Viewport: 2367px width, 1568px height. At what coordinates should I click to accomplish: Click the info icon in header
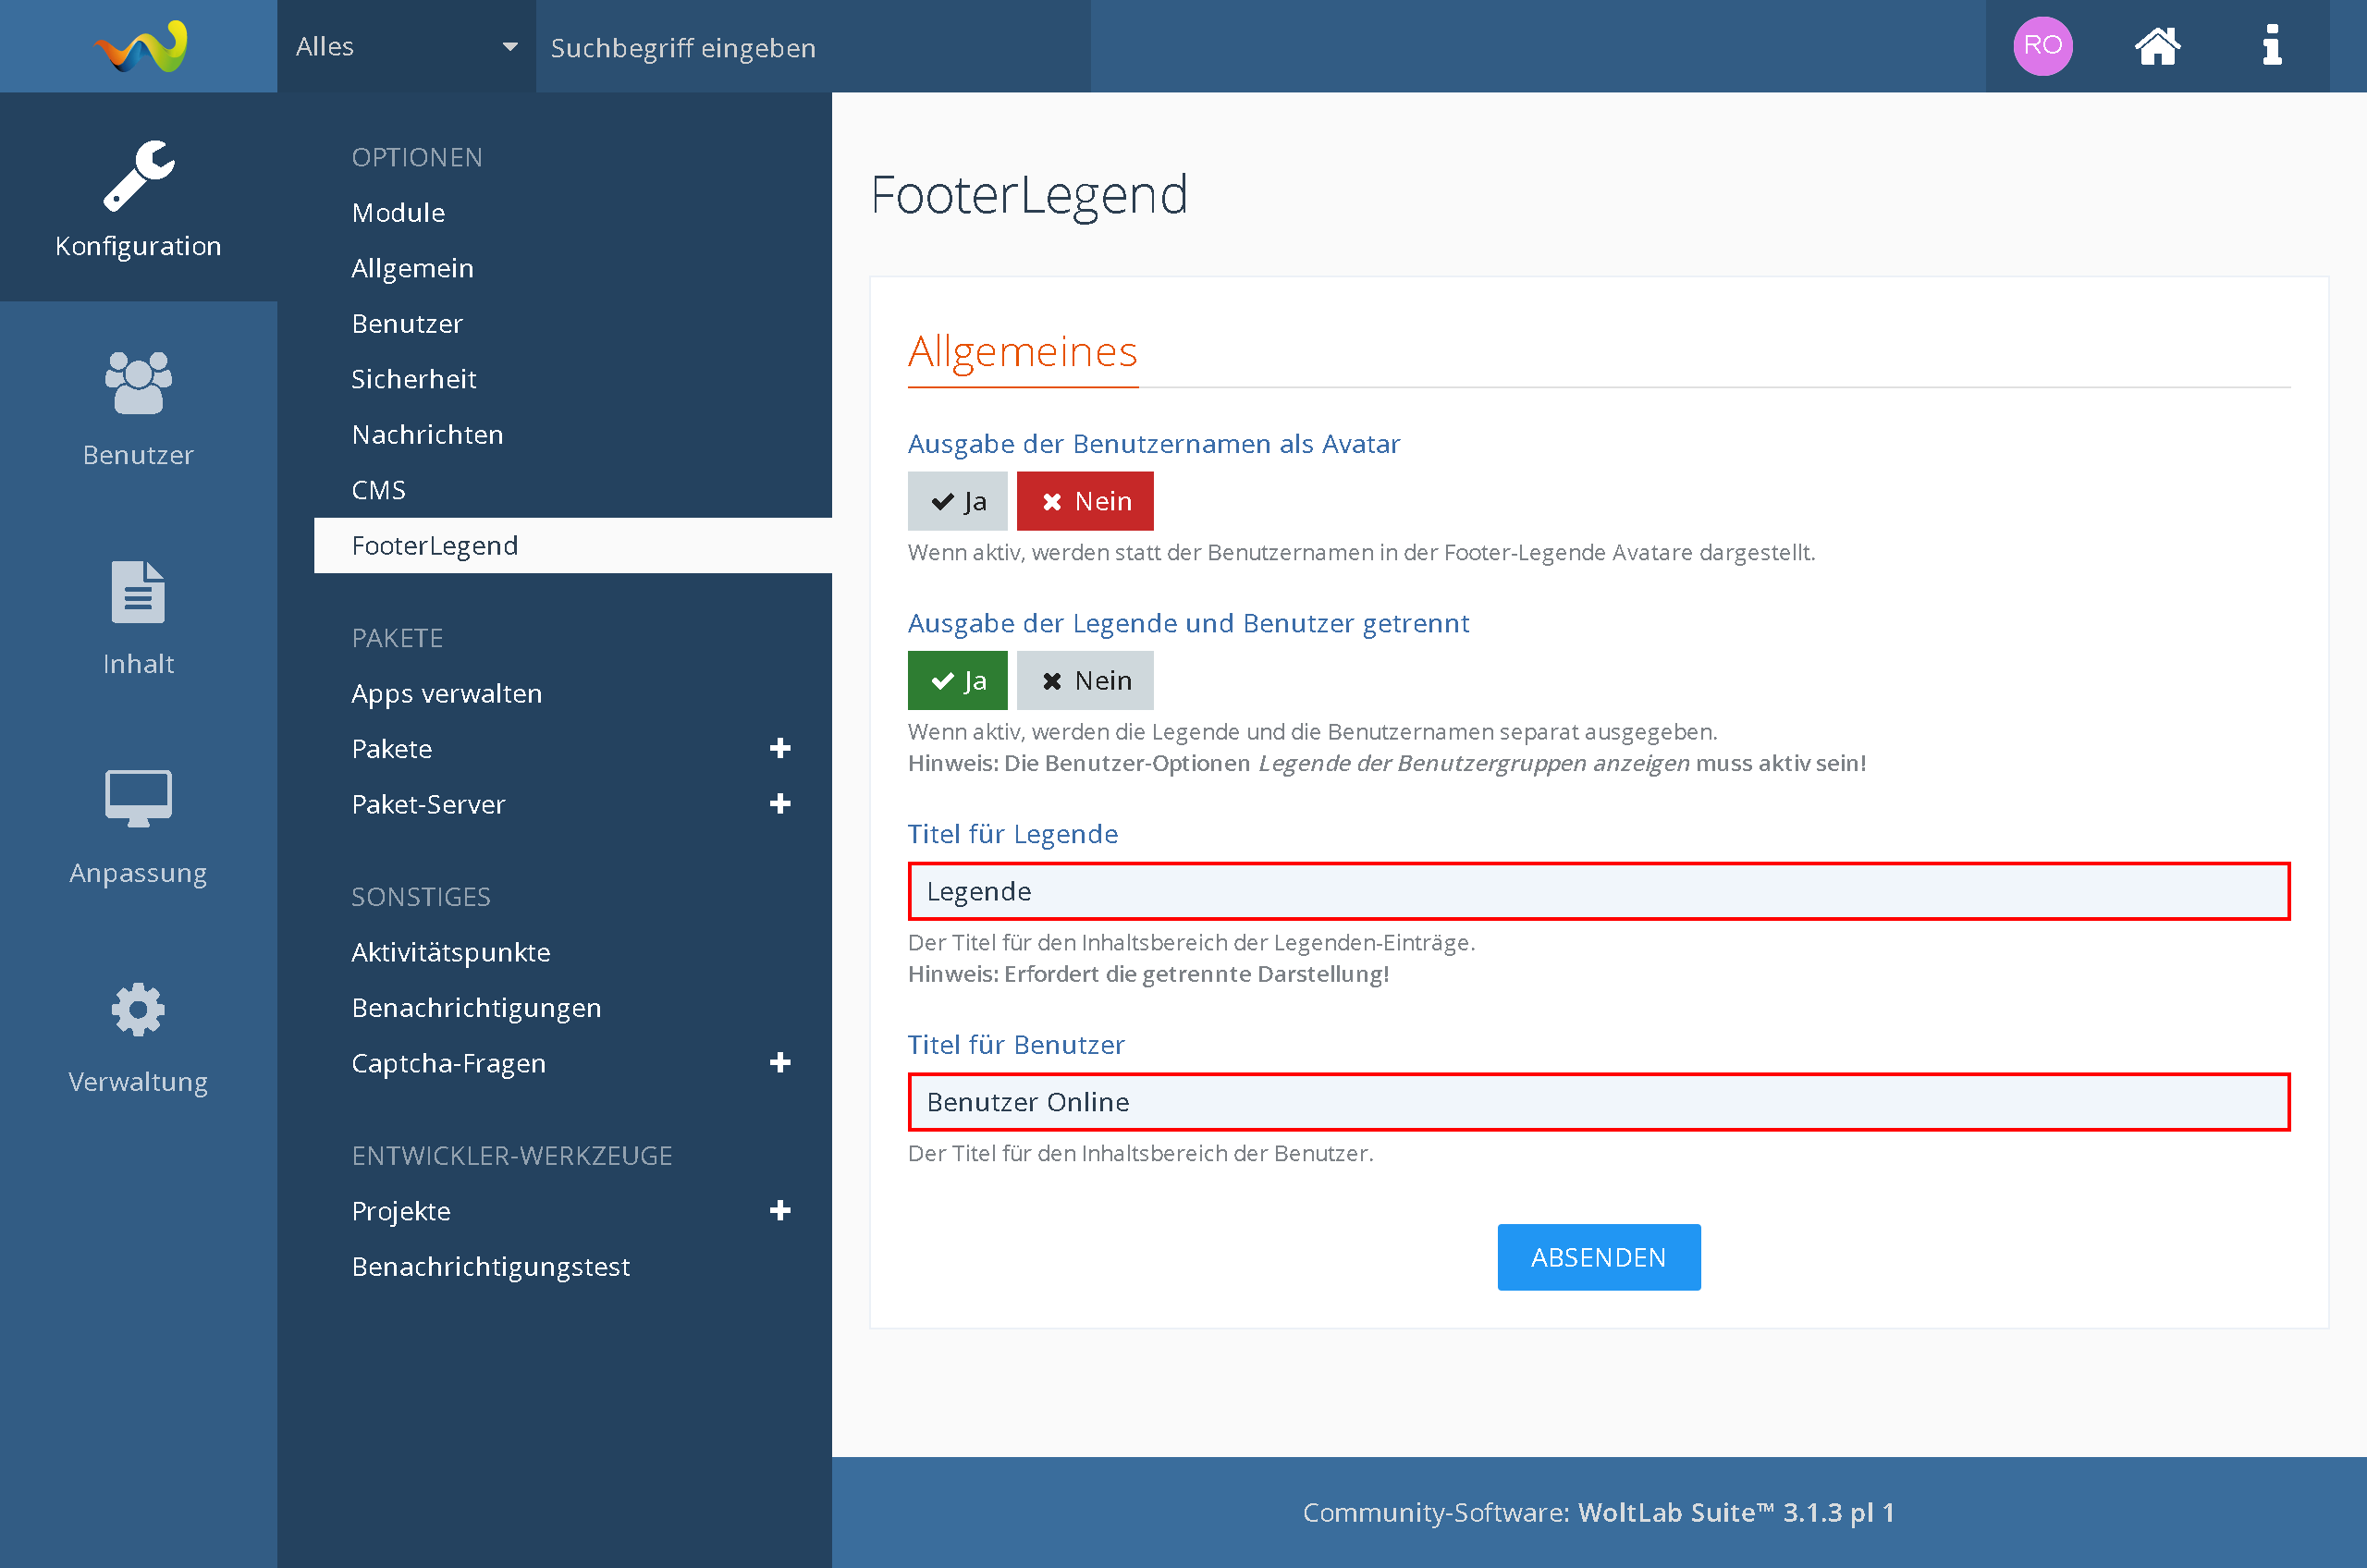point(2272,46)
